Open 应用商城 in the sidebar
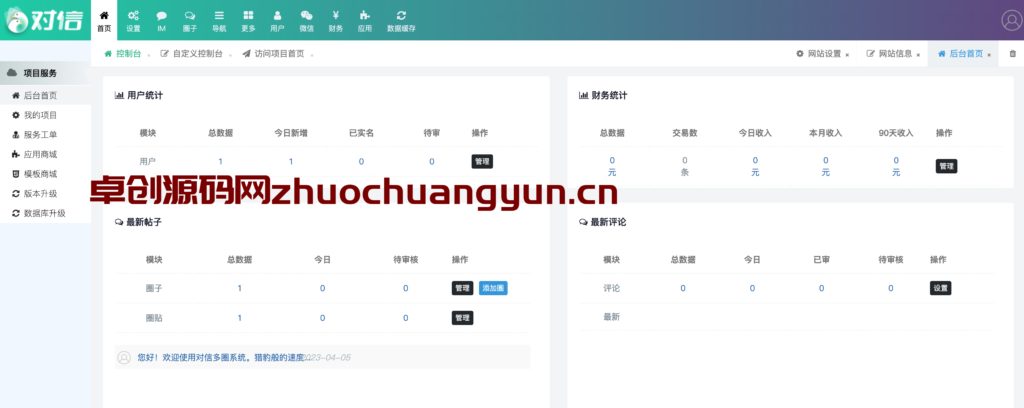Viewport: 1024px width, 408px height. pyautogui.click(x=46, y=154)
